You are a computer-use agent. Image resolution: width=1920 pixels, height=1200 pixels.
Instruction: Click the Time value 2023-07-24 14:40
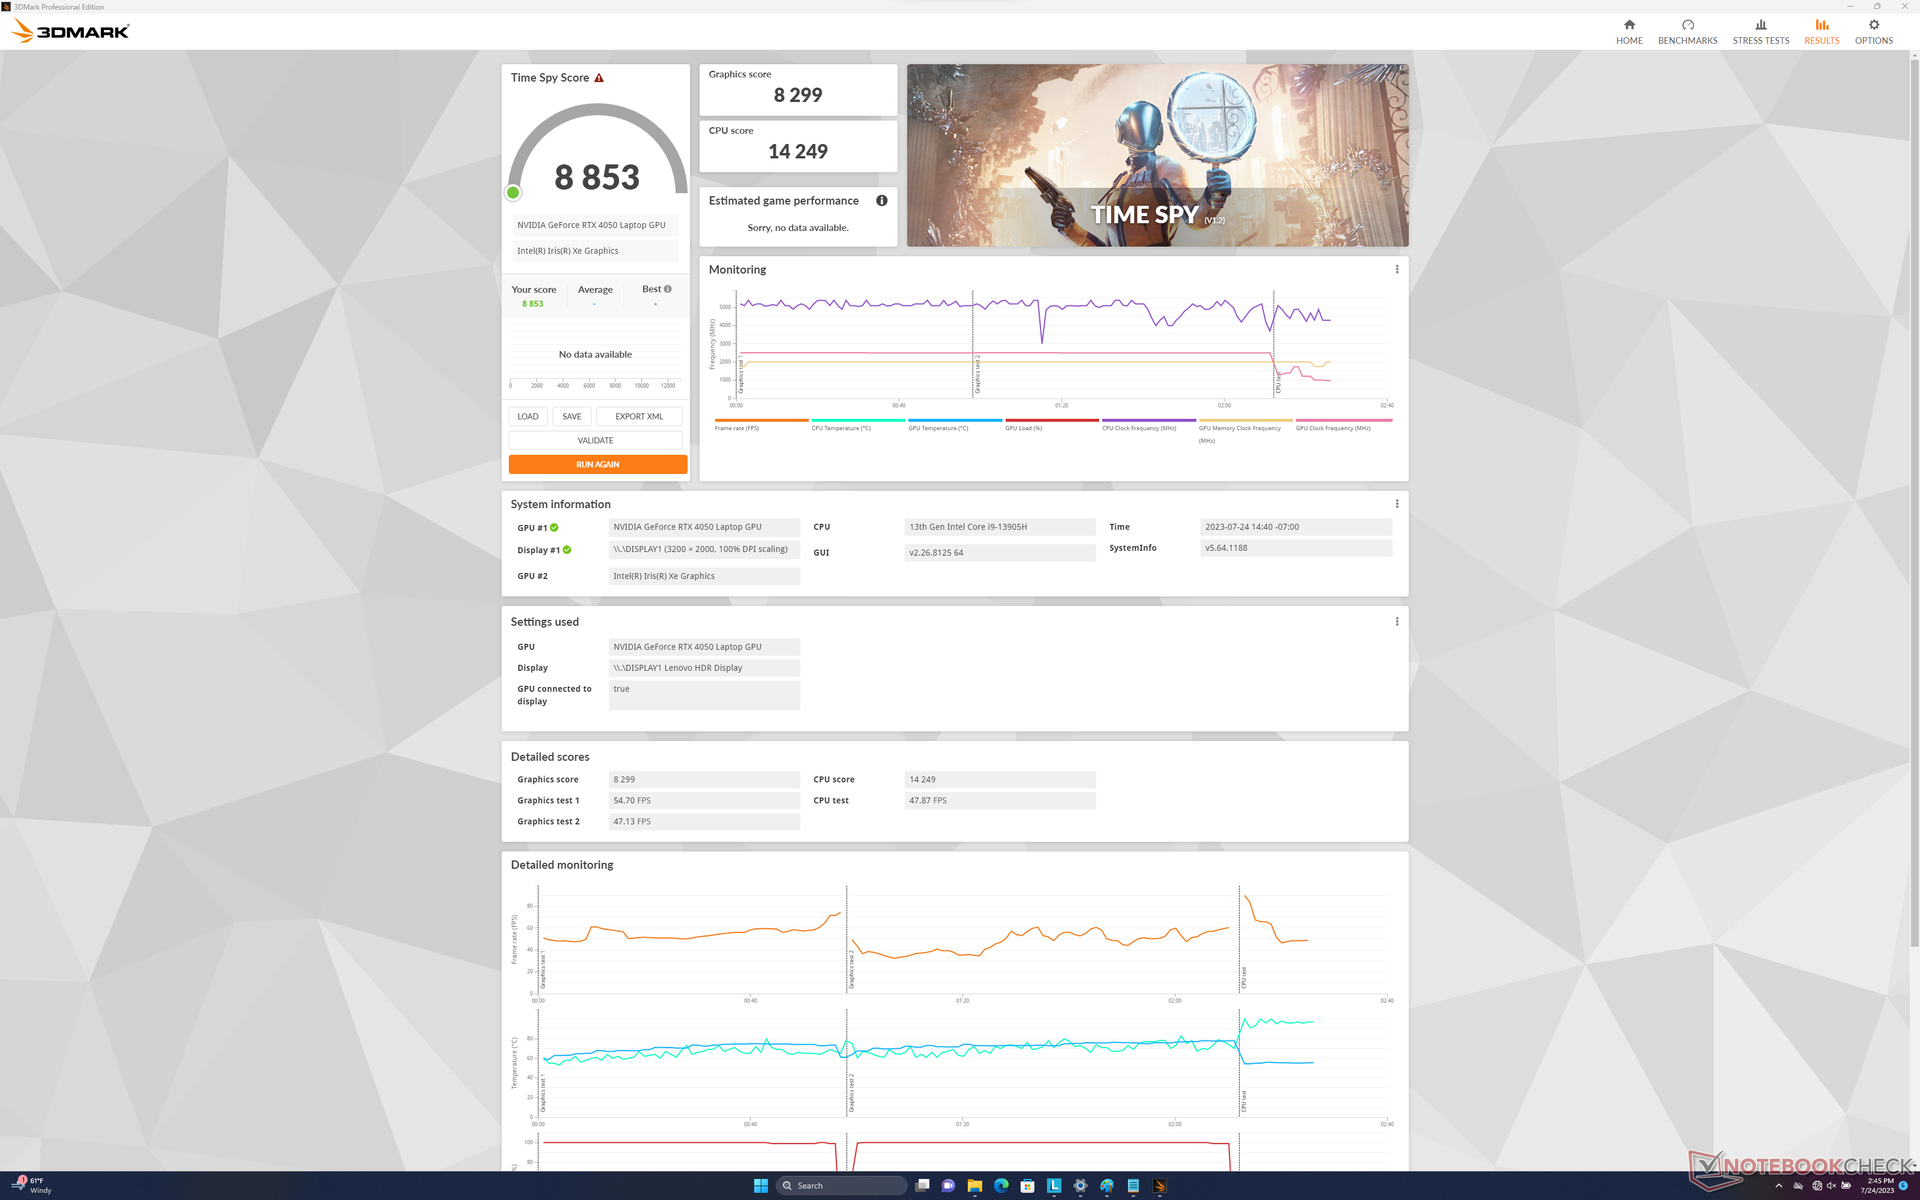pyautogui.click(x=1296, y=527)
